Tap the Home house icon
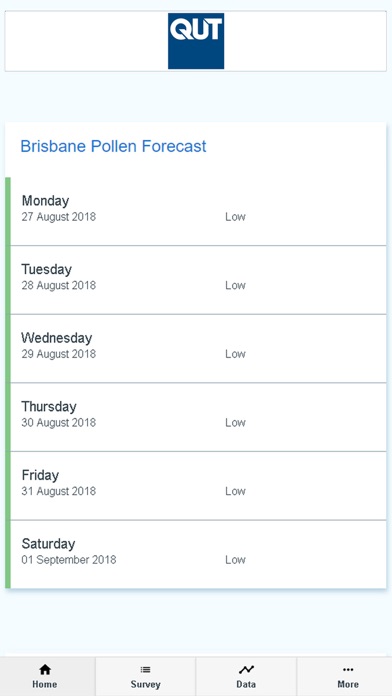 pos(45,669)
